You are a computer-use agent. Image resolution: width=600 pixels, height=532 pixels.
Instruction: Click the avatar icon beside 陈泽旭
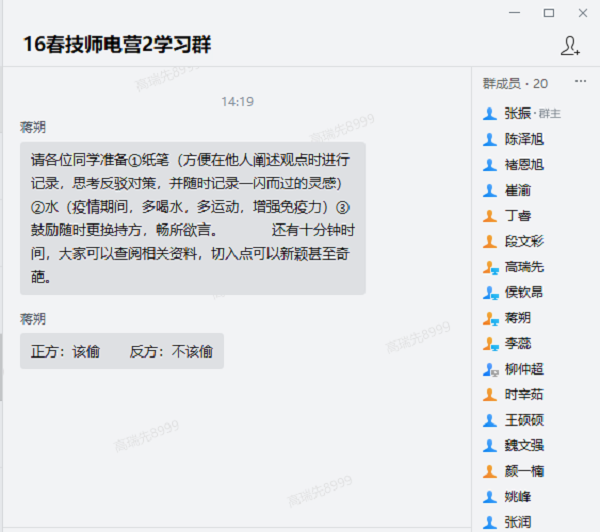pyautogui.click(x=490, y=139)
